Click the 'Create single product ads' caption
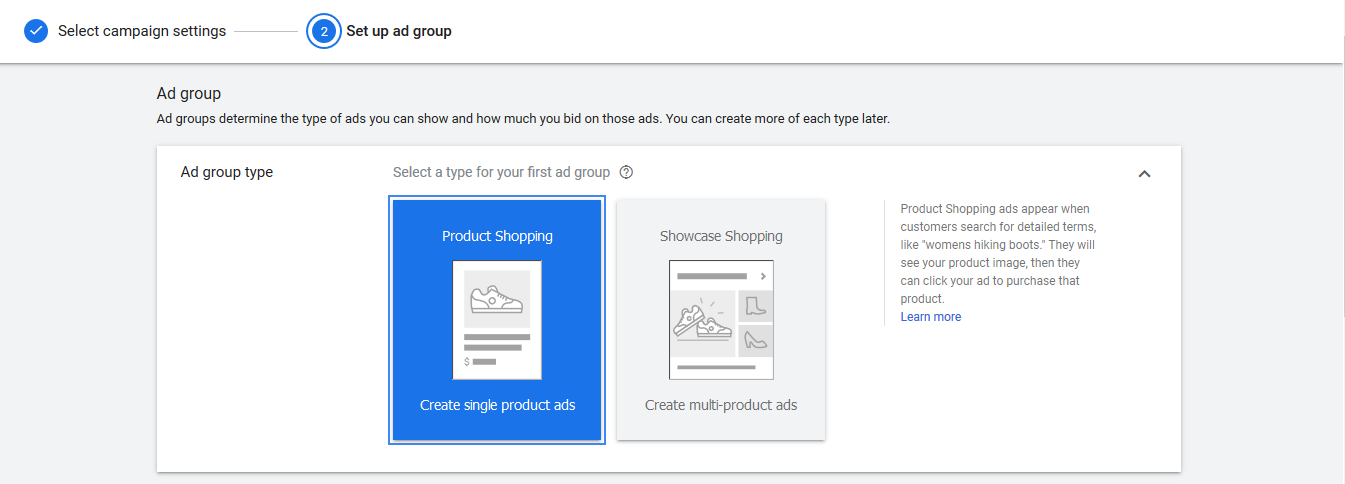 [497, 405]
